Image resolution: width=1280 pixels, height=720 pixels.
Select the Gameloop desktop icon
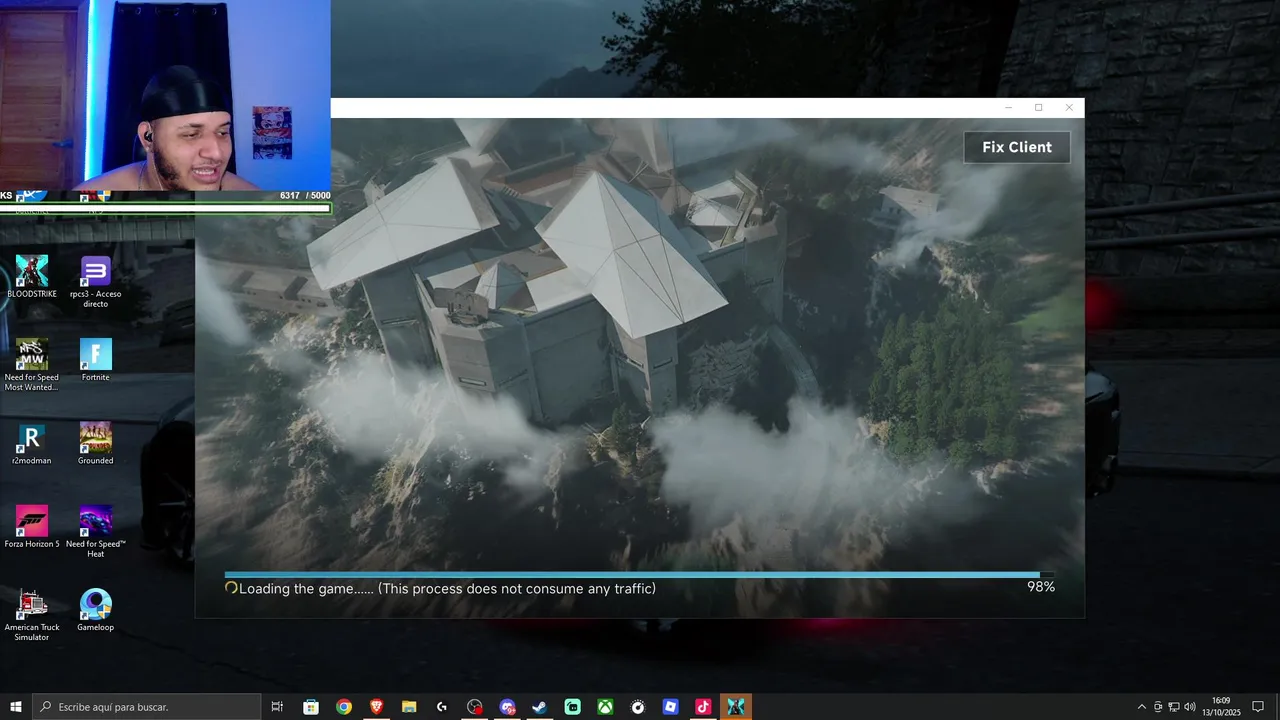95,610
